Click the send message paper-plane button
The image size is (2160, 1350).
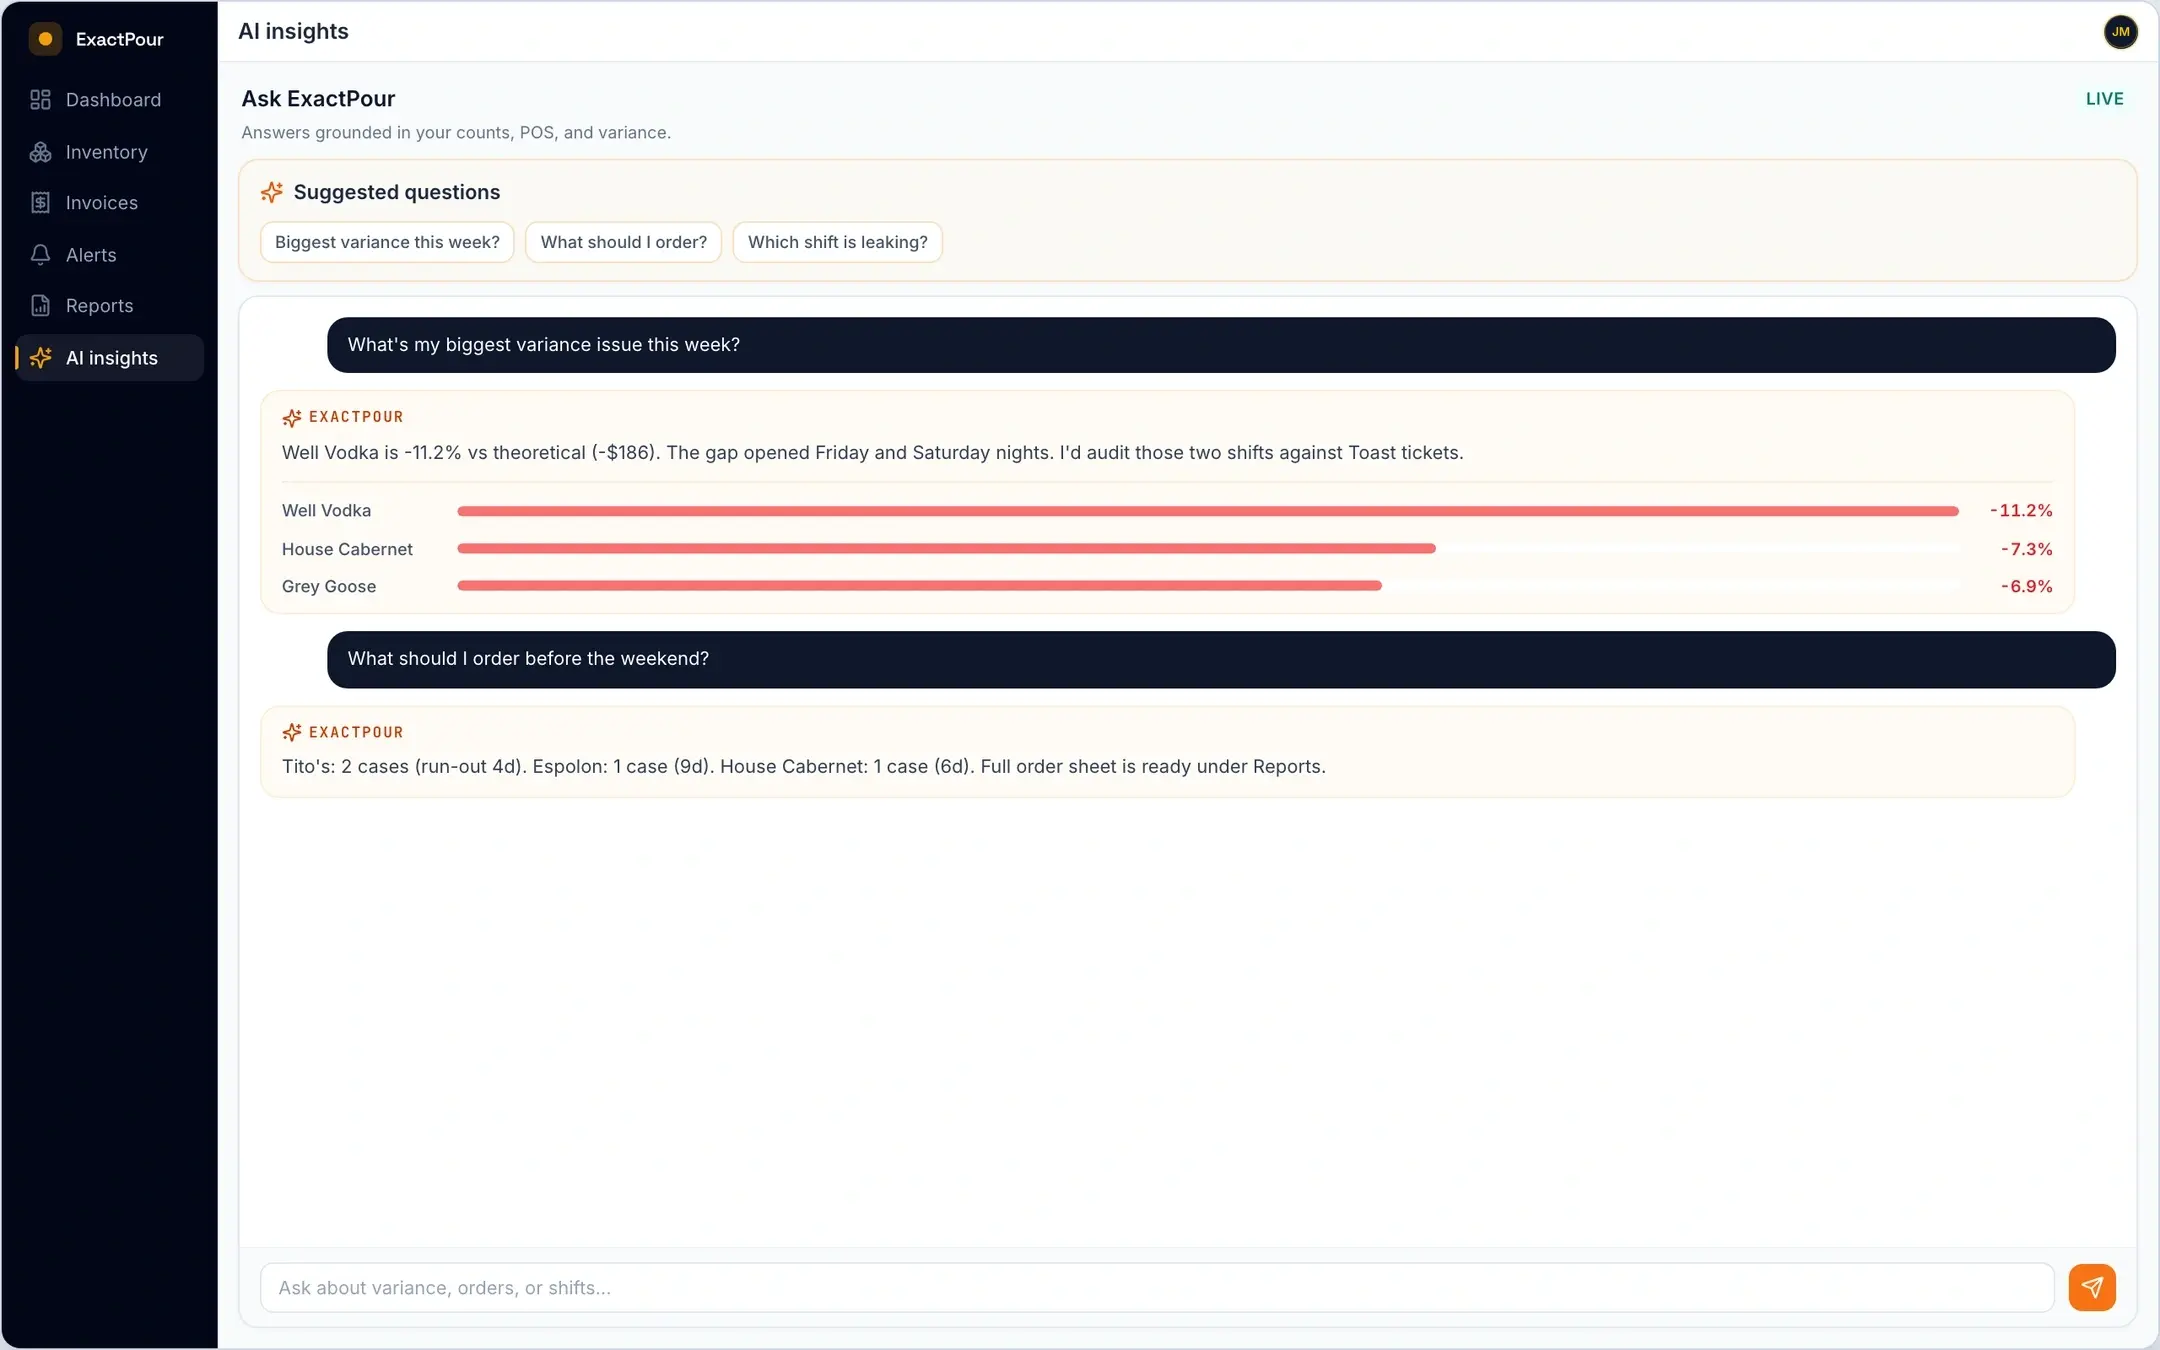click(2091, 1287)
